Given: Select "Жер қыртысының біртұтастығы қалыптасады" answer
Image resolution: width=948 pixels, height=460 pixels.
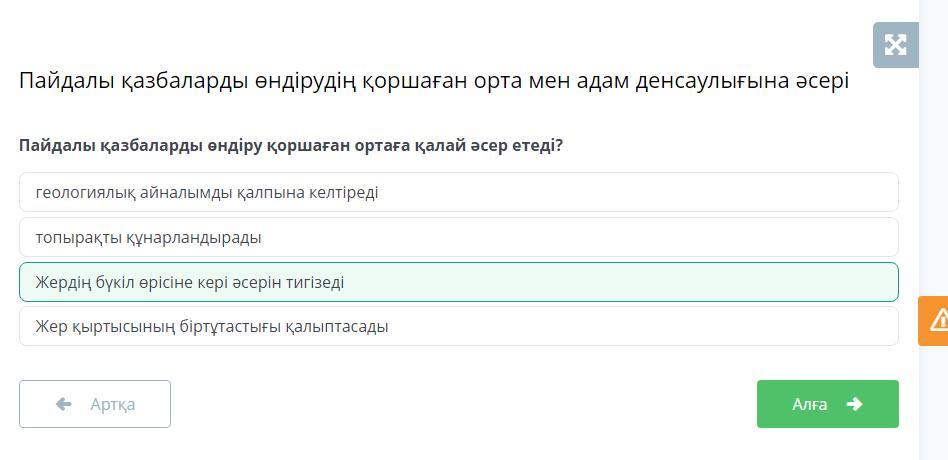Looking at the screenshot, I should (458, 326).
